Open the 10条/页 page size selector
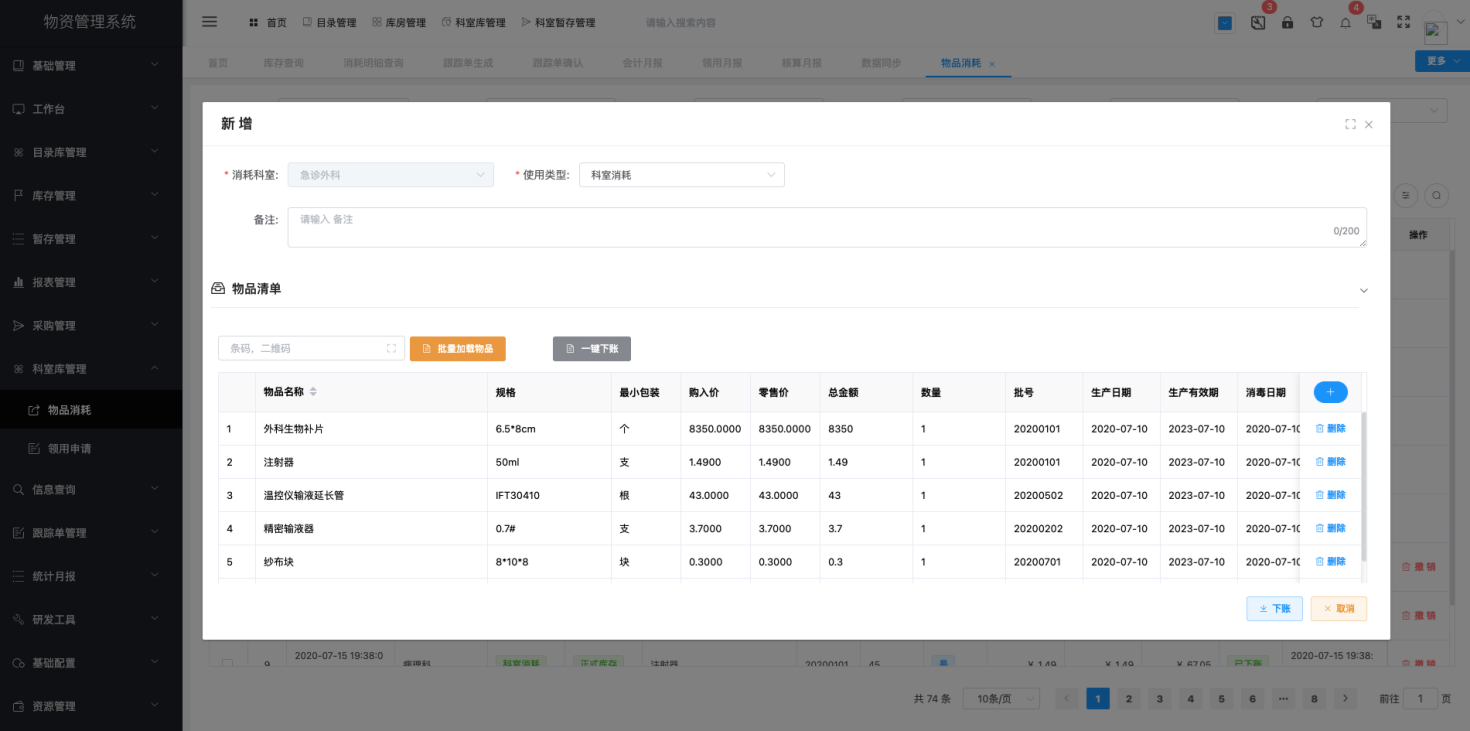 point(1000,699)
